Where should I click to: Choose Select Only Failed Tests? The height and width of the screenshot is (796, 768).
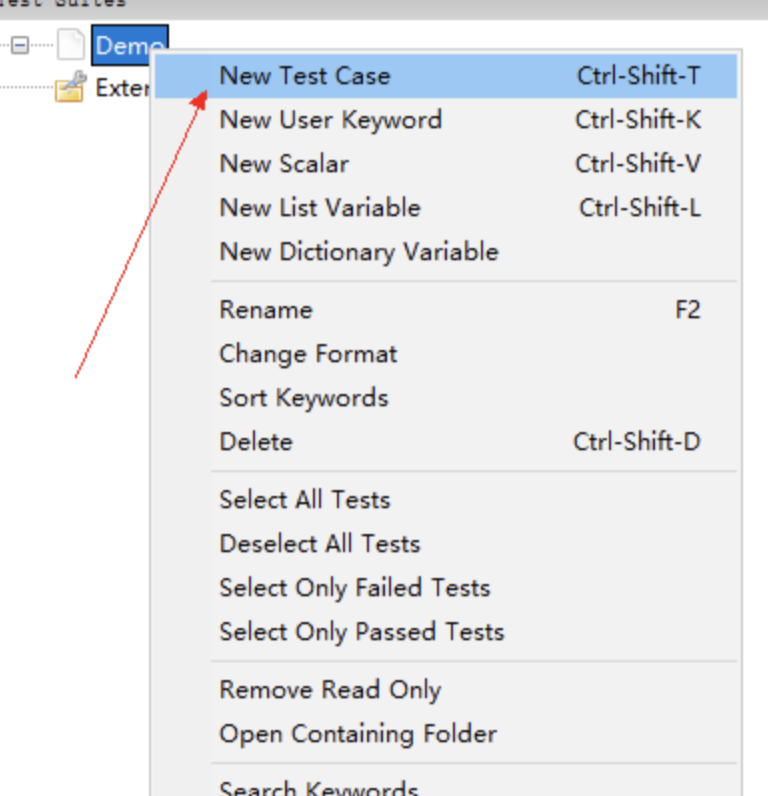(446, 588)
